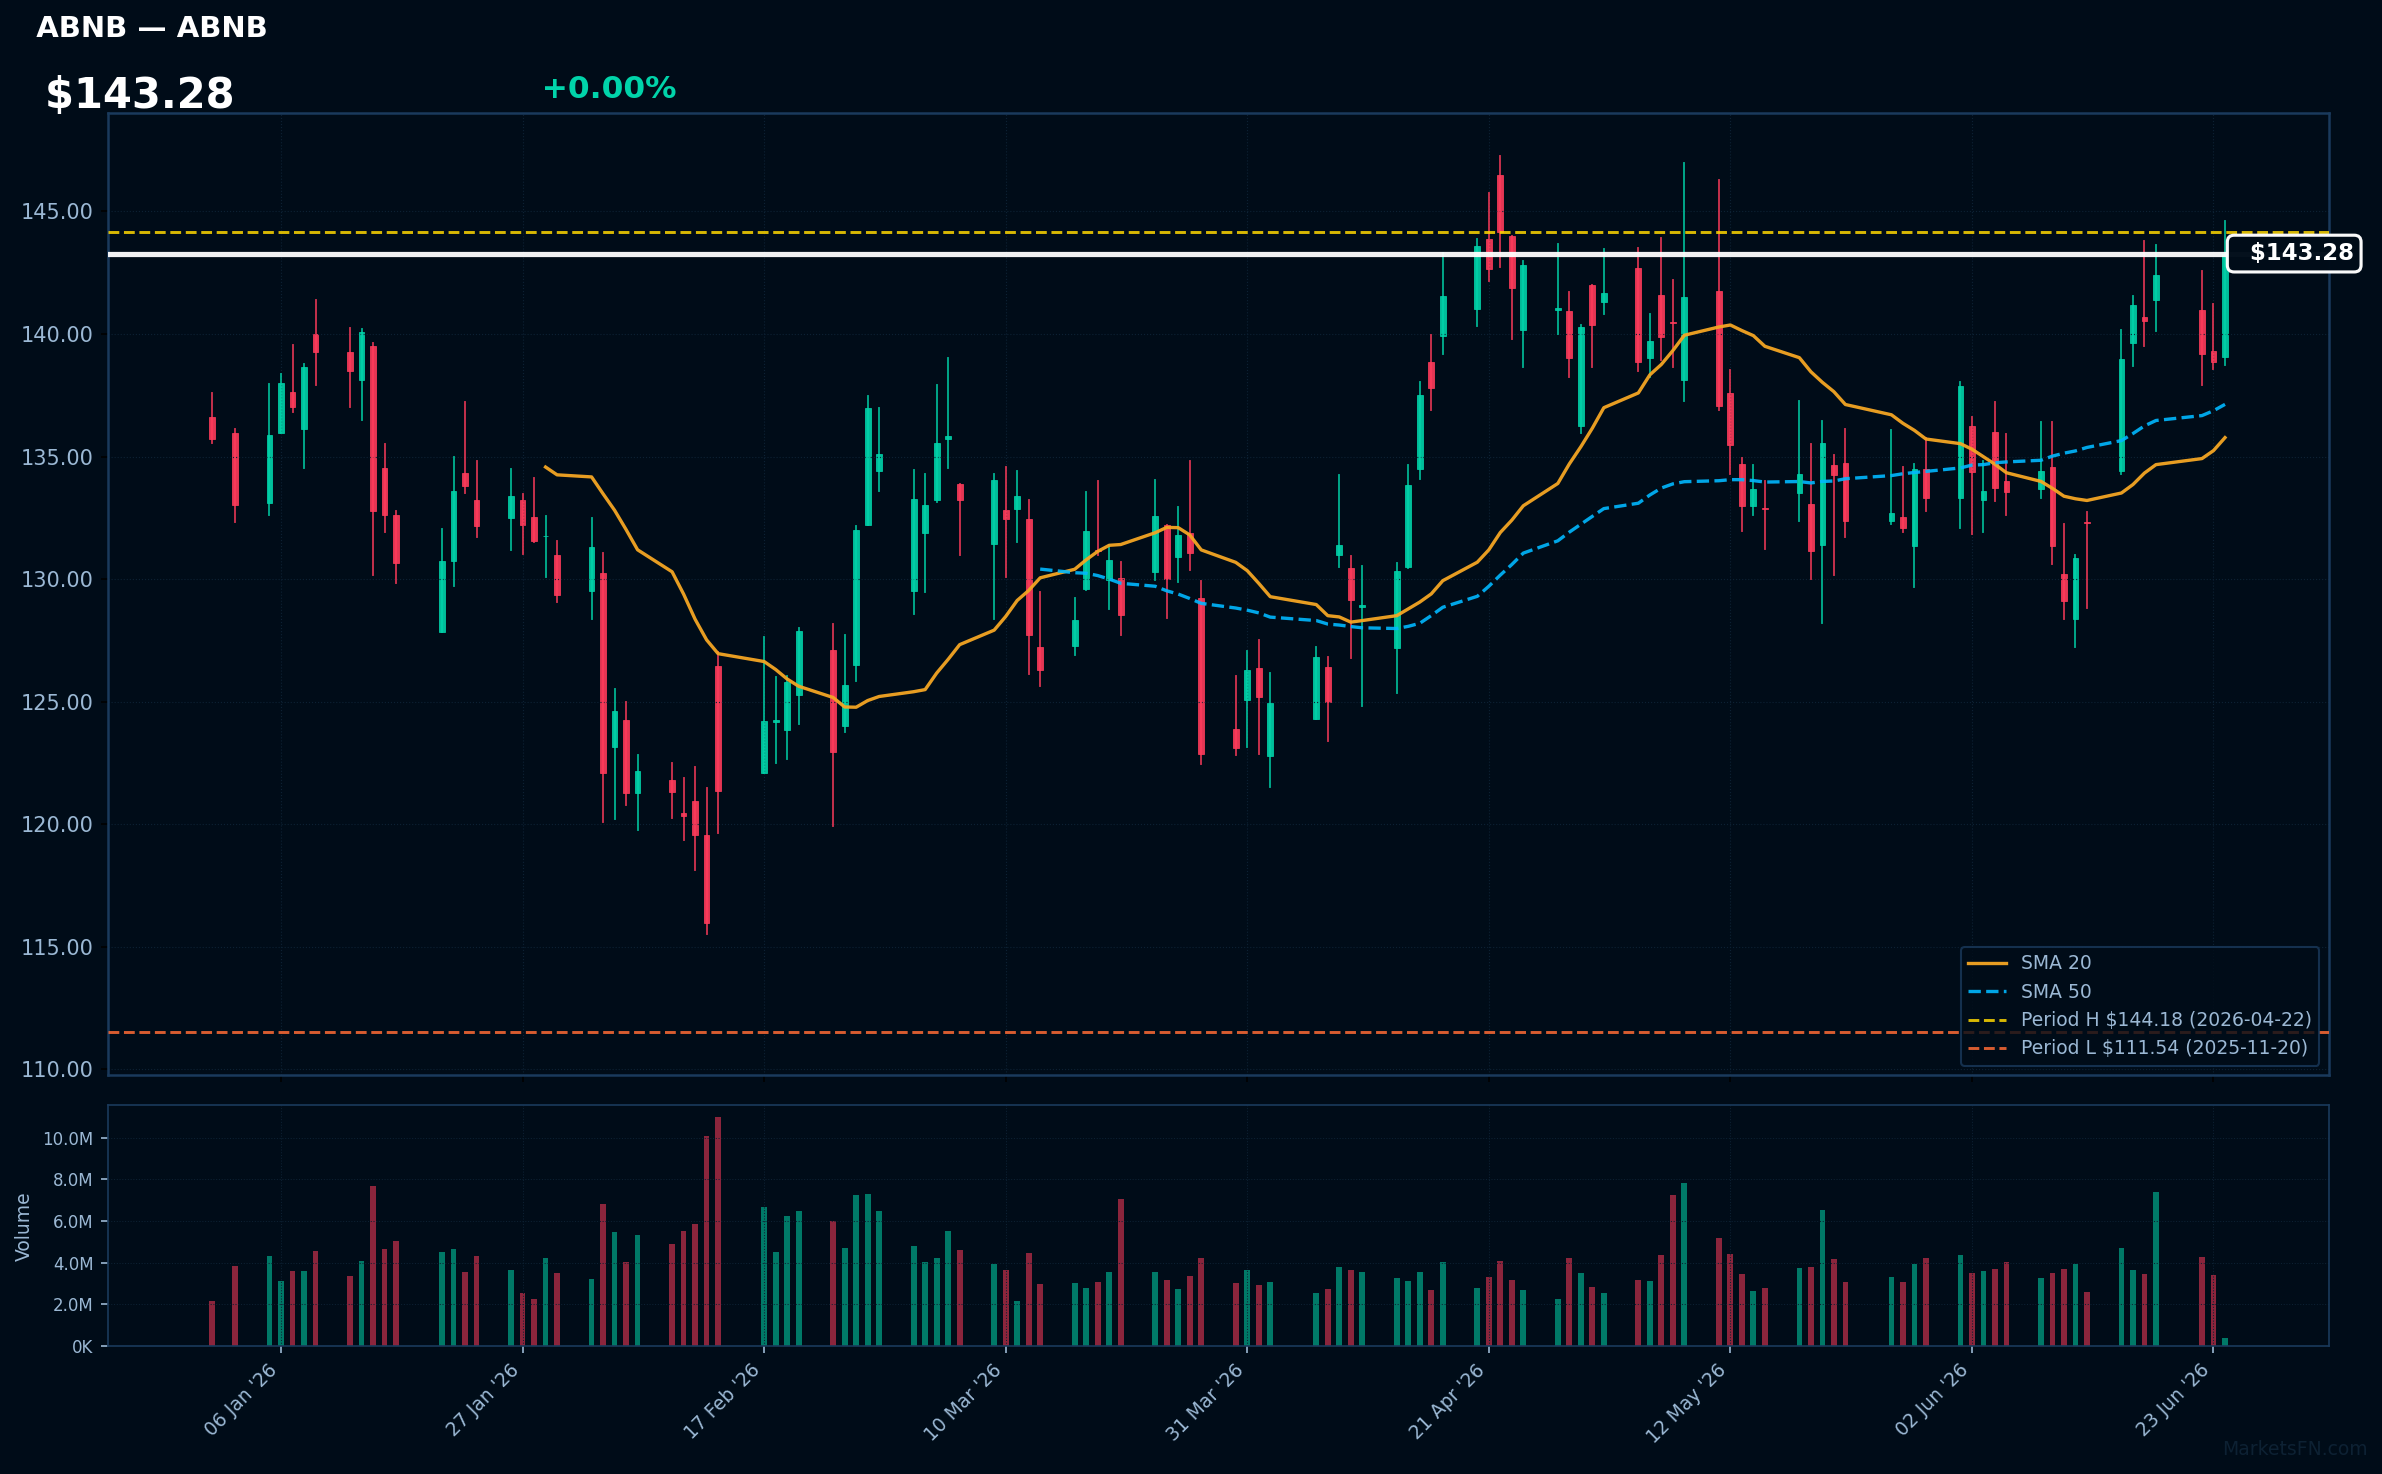Click the ABNB — ABNB chart title
The height and width of the screenshot is (1474, 2382).
(x=152, y=27)
